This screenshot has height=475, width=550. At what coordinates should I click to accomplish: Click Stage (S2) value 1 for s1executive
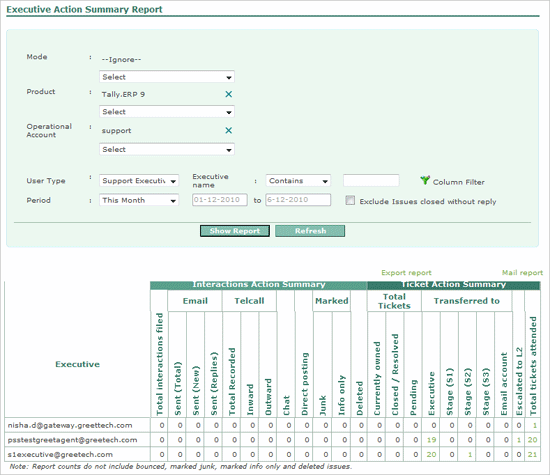tap(470, 455)
